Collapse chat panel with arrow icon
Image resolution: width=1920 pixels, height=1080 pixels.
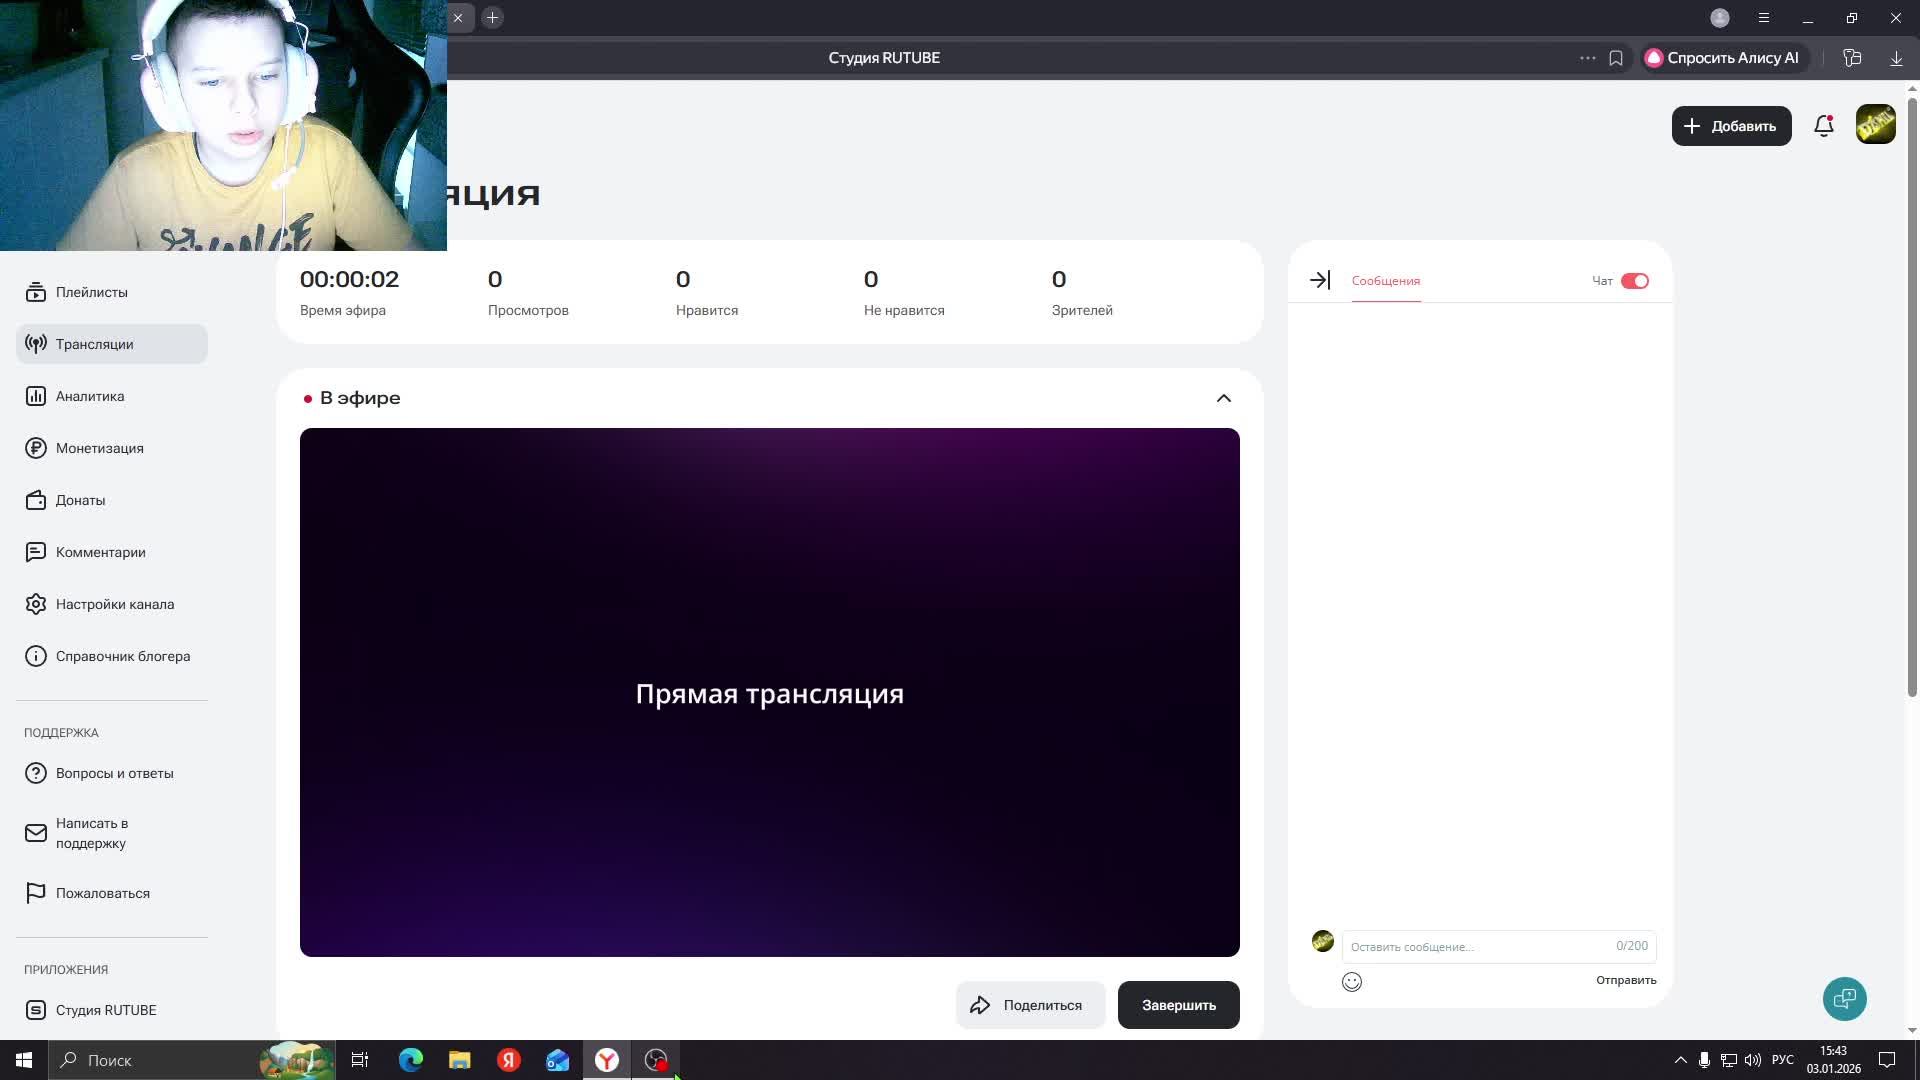click(x=1320, y=281)
